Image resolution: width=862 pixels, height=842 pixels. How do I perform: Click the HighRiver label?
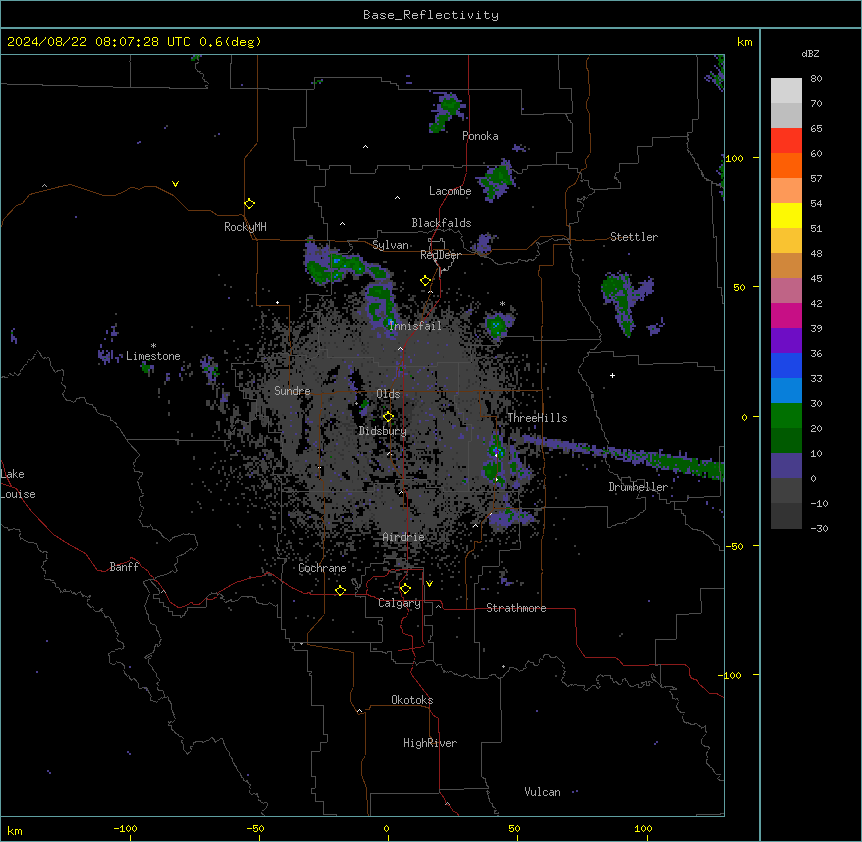tap(430, 743)
